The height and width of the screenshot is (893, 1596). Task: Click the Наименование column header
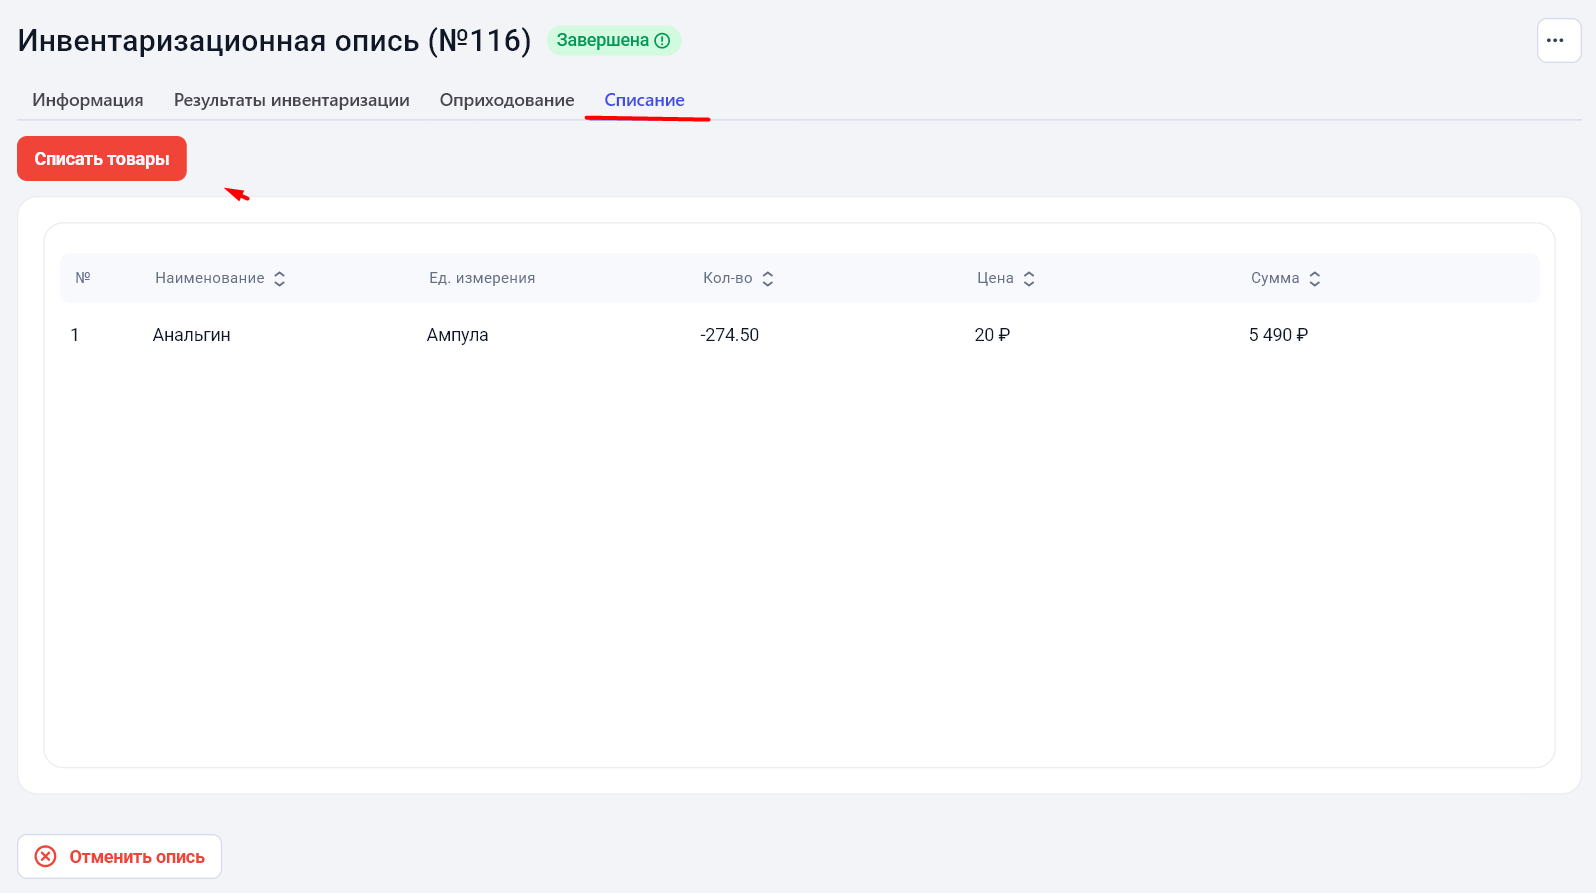point(210,278)
